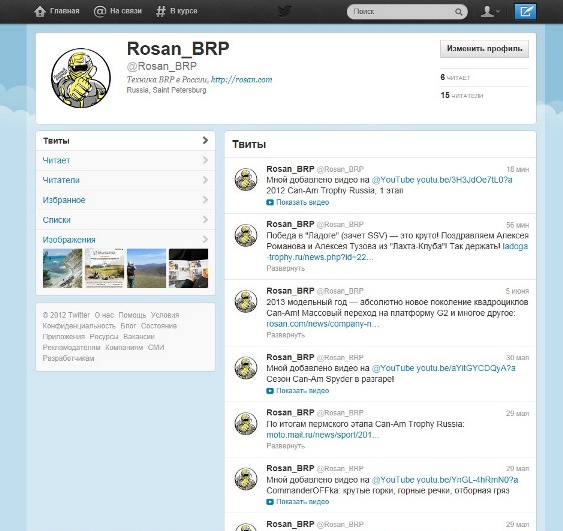563x531 pixels.
Task: Open Конфиденциальность footer link
Action: tap(79, 326)
